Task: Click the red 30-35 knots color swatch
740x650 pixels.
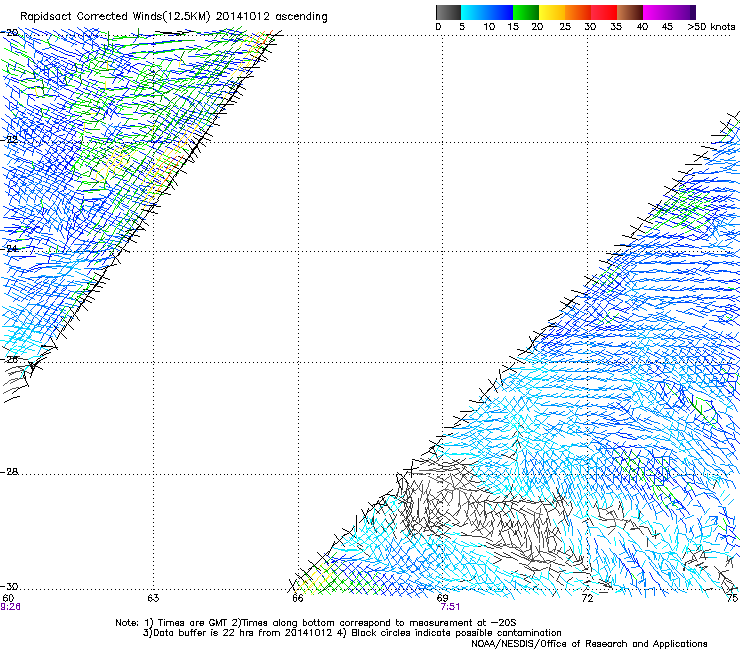Action: click(x=604, y=12)
